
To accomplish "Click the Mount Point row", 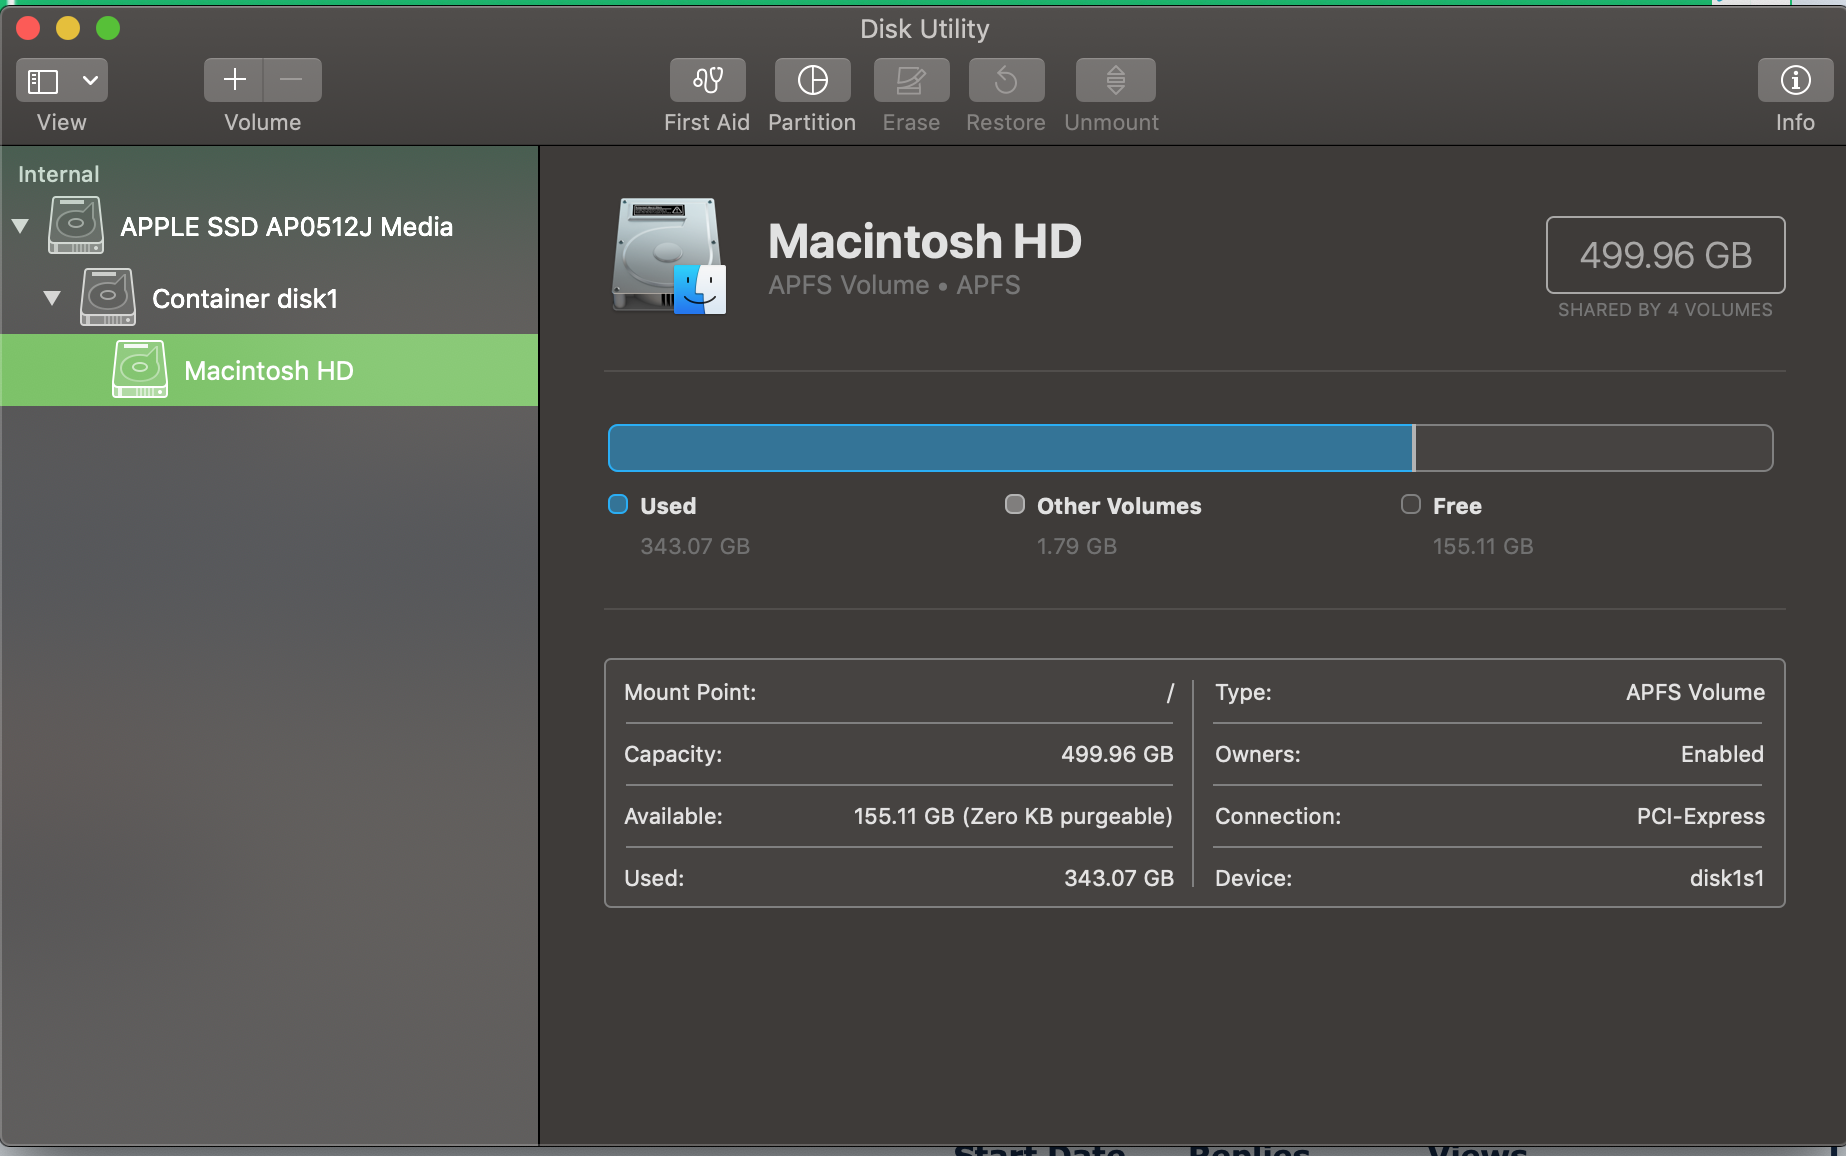I will click(899, 692).
